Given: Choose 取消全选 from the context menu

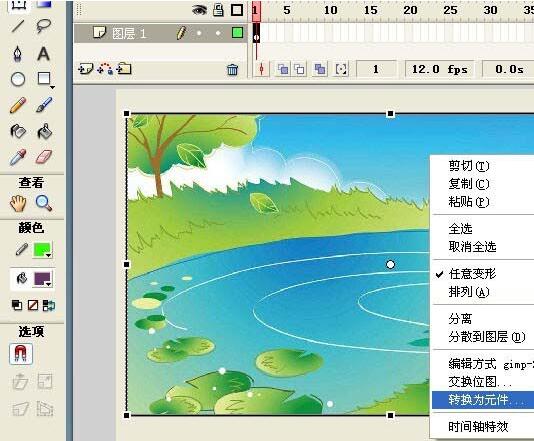Looking at the screenshot, I should point(472,247).
